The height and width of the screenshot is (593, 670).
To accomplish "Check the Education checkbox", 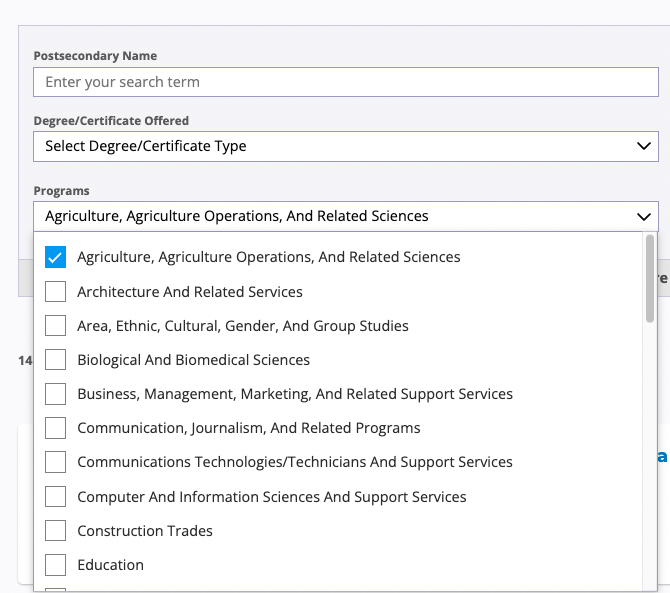I will [x=56, y=565].
